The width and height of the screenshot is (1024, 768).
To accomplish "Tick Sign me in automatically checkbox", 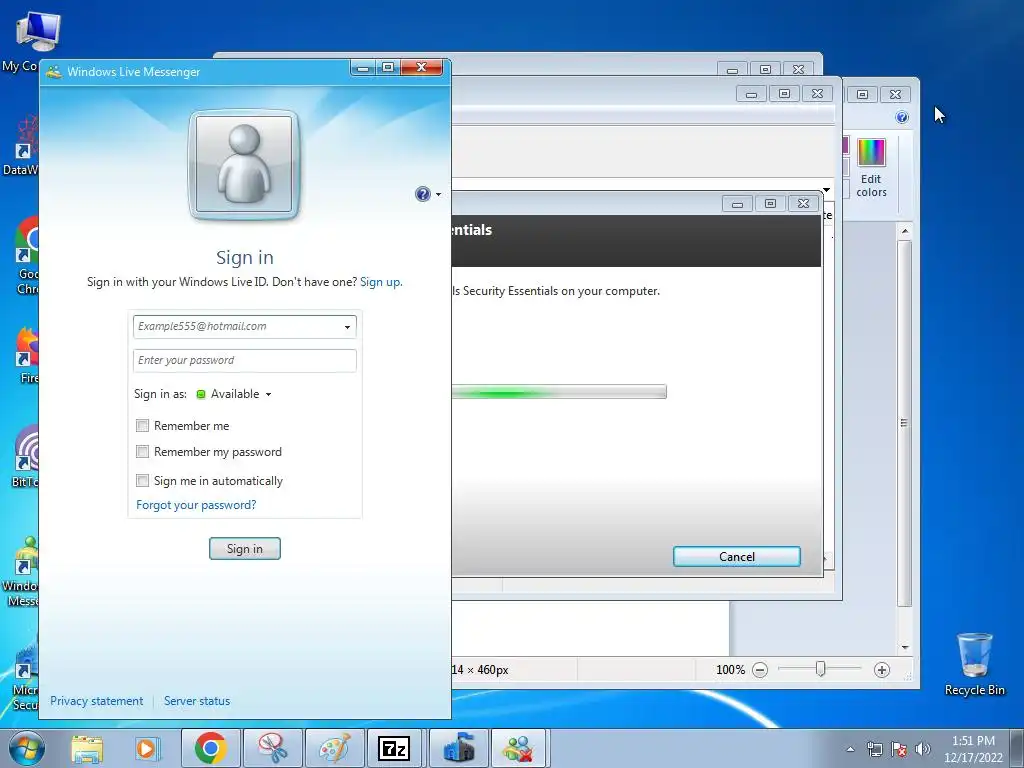I will (x=142, y=481).
